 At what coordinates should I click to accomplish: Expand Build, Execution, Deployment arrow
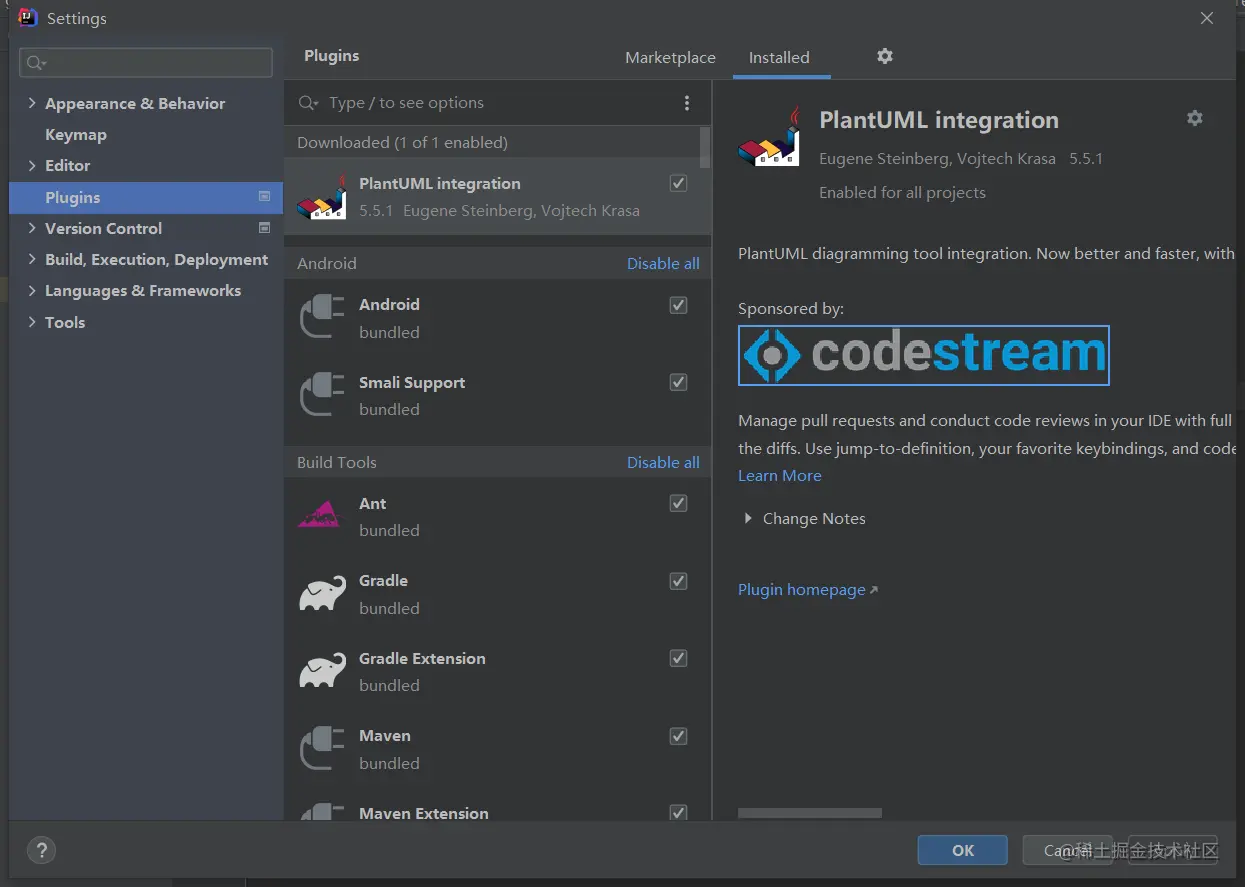coord(32,259)
